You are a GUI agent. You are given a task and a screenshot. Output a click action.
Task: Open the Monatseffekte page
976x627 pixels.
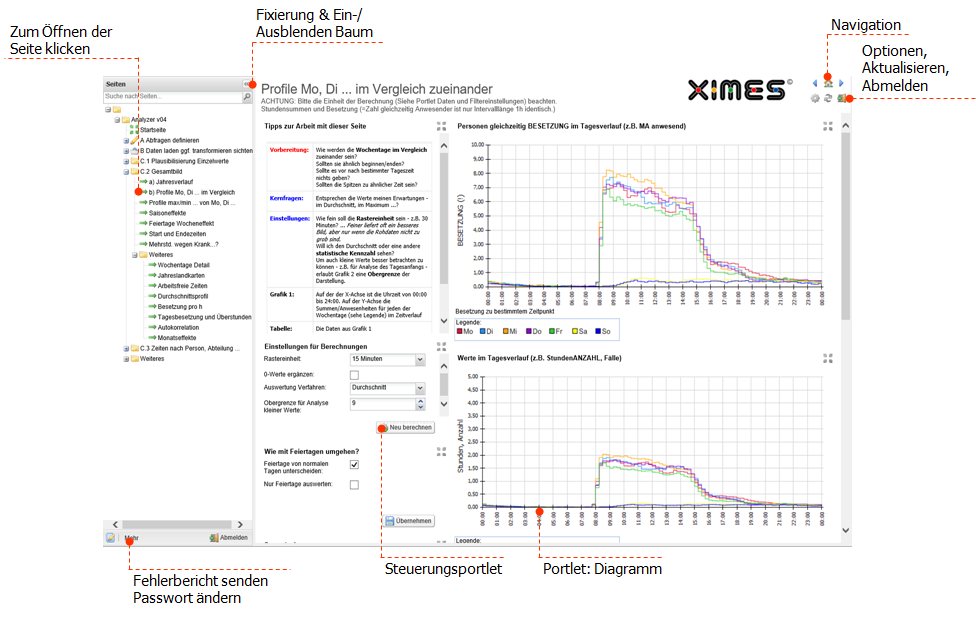point(177,337)
